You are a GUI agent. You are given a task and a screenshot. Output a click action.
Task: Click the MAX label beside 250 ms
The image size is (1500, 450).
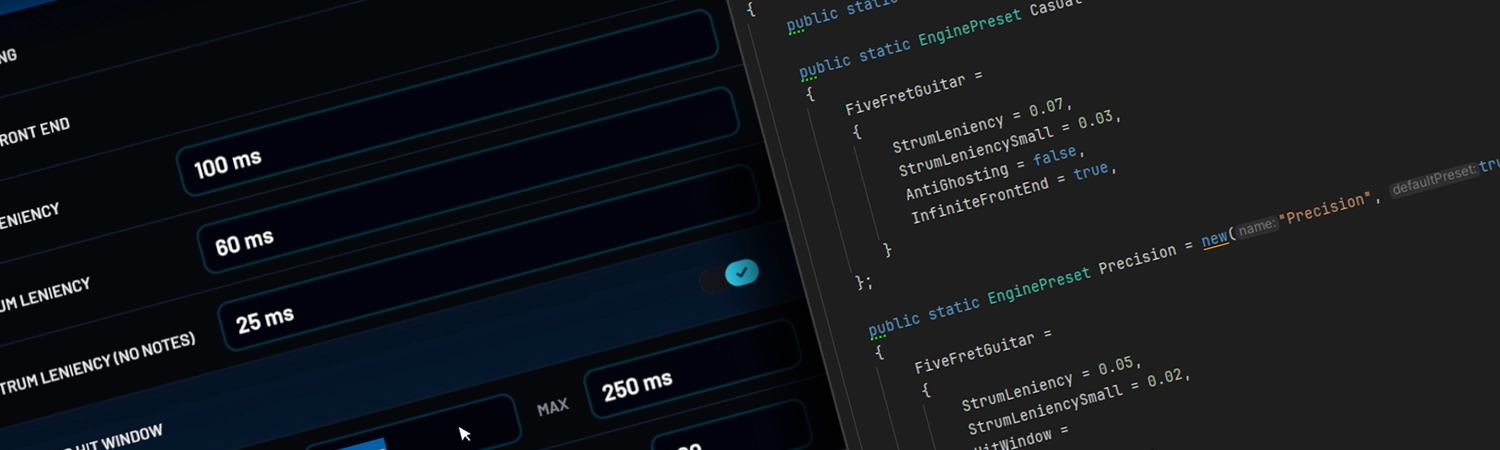tap(552, 407)
